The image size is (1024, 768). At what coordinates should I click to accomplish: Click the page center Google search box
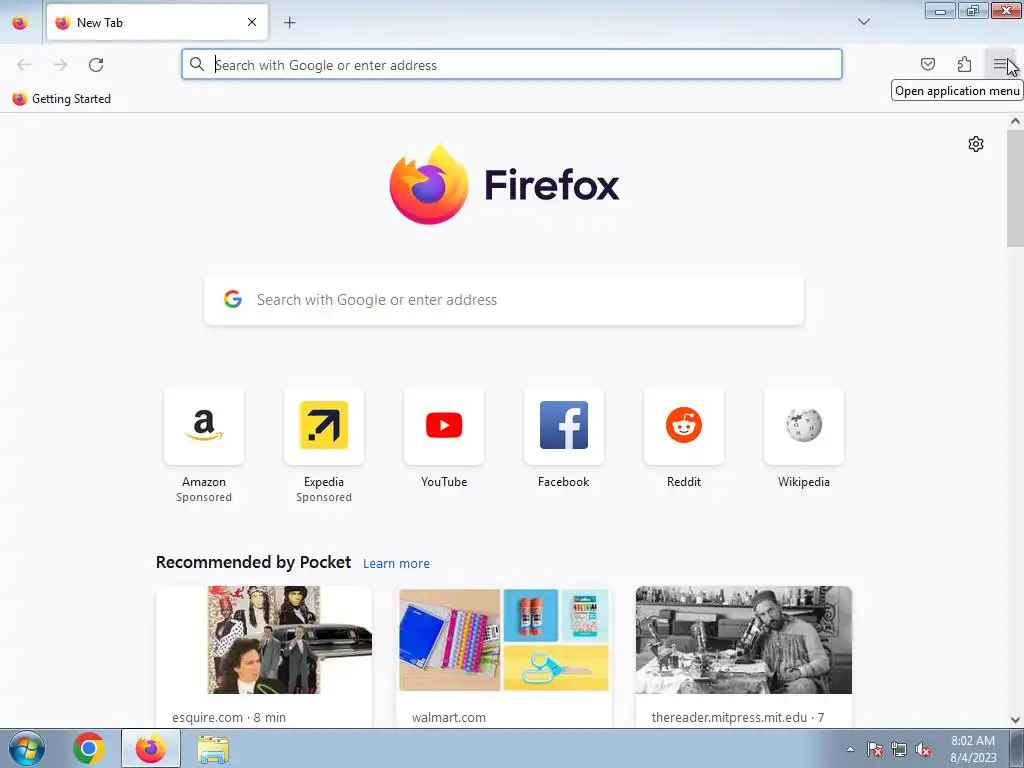pyautogui.click(x=504, y=300)
